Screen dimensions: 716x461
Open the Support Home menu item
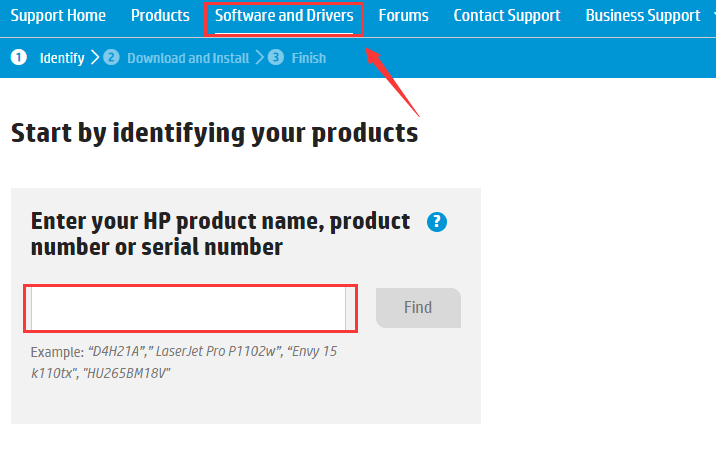[58, 16]
